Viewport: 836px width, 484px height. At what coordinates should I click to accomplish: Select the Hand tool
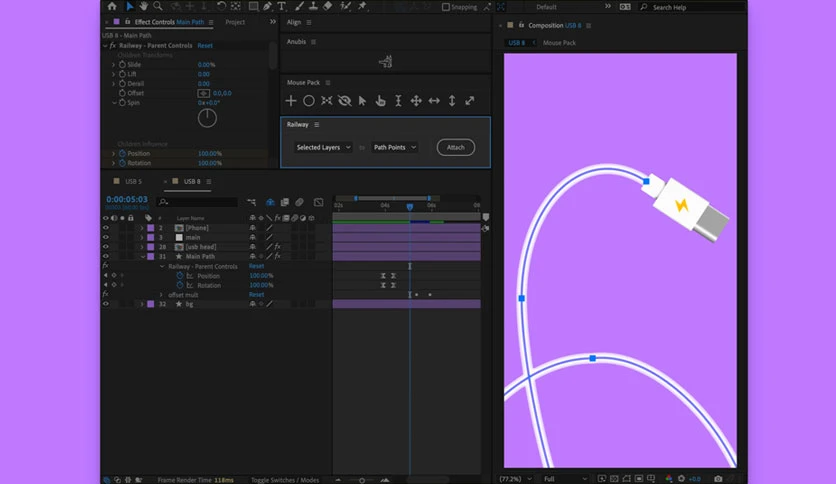[143, 6]
